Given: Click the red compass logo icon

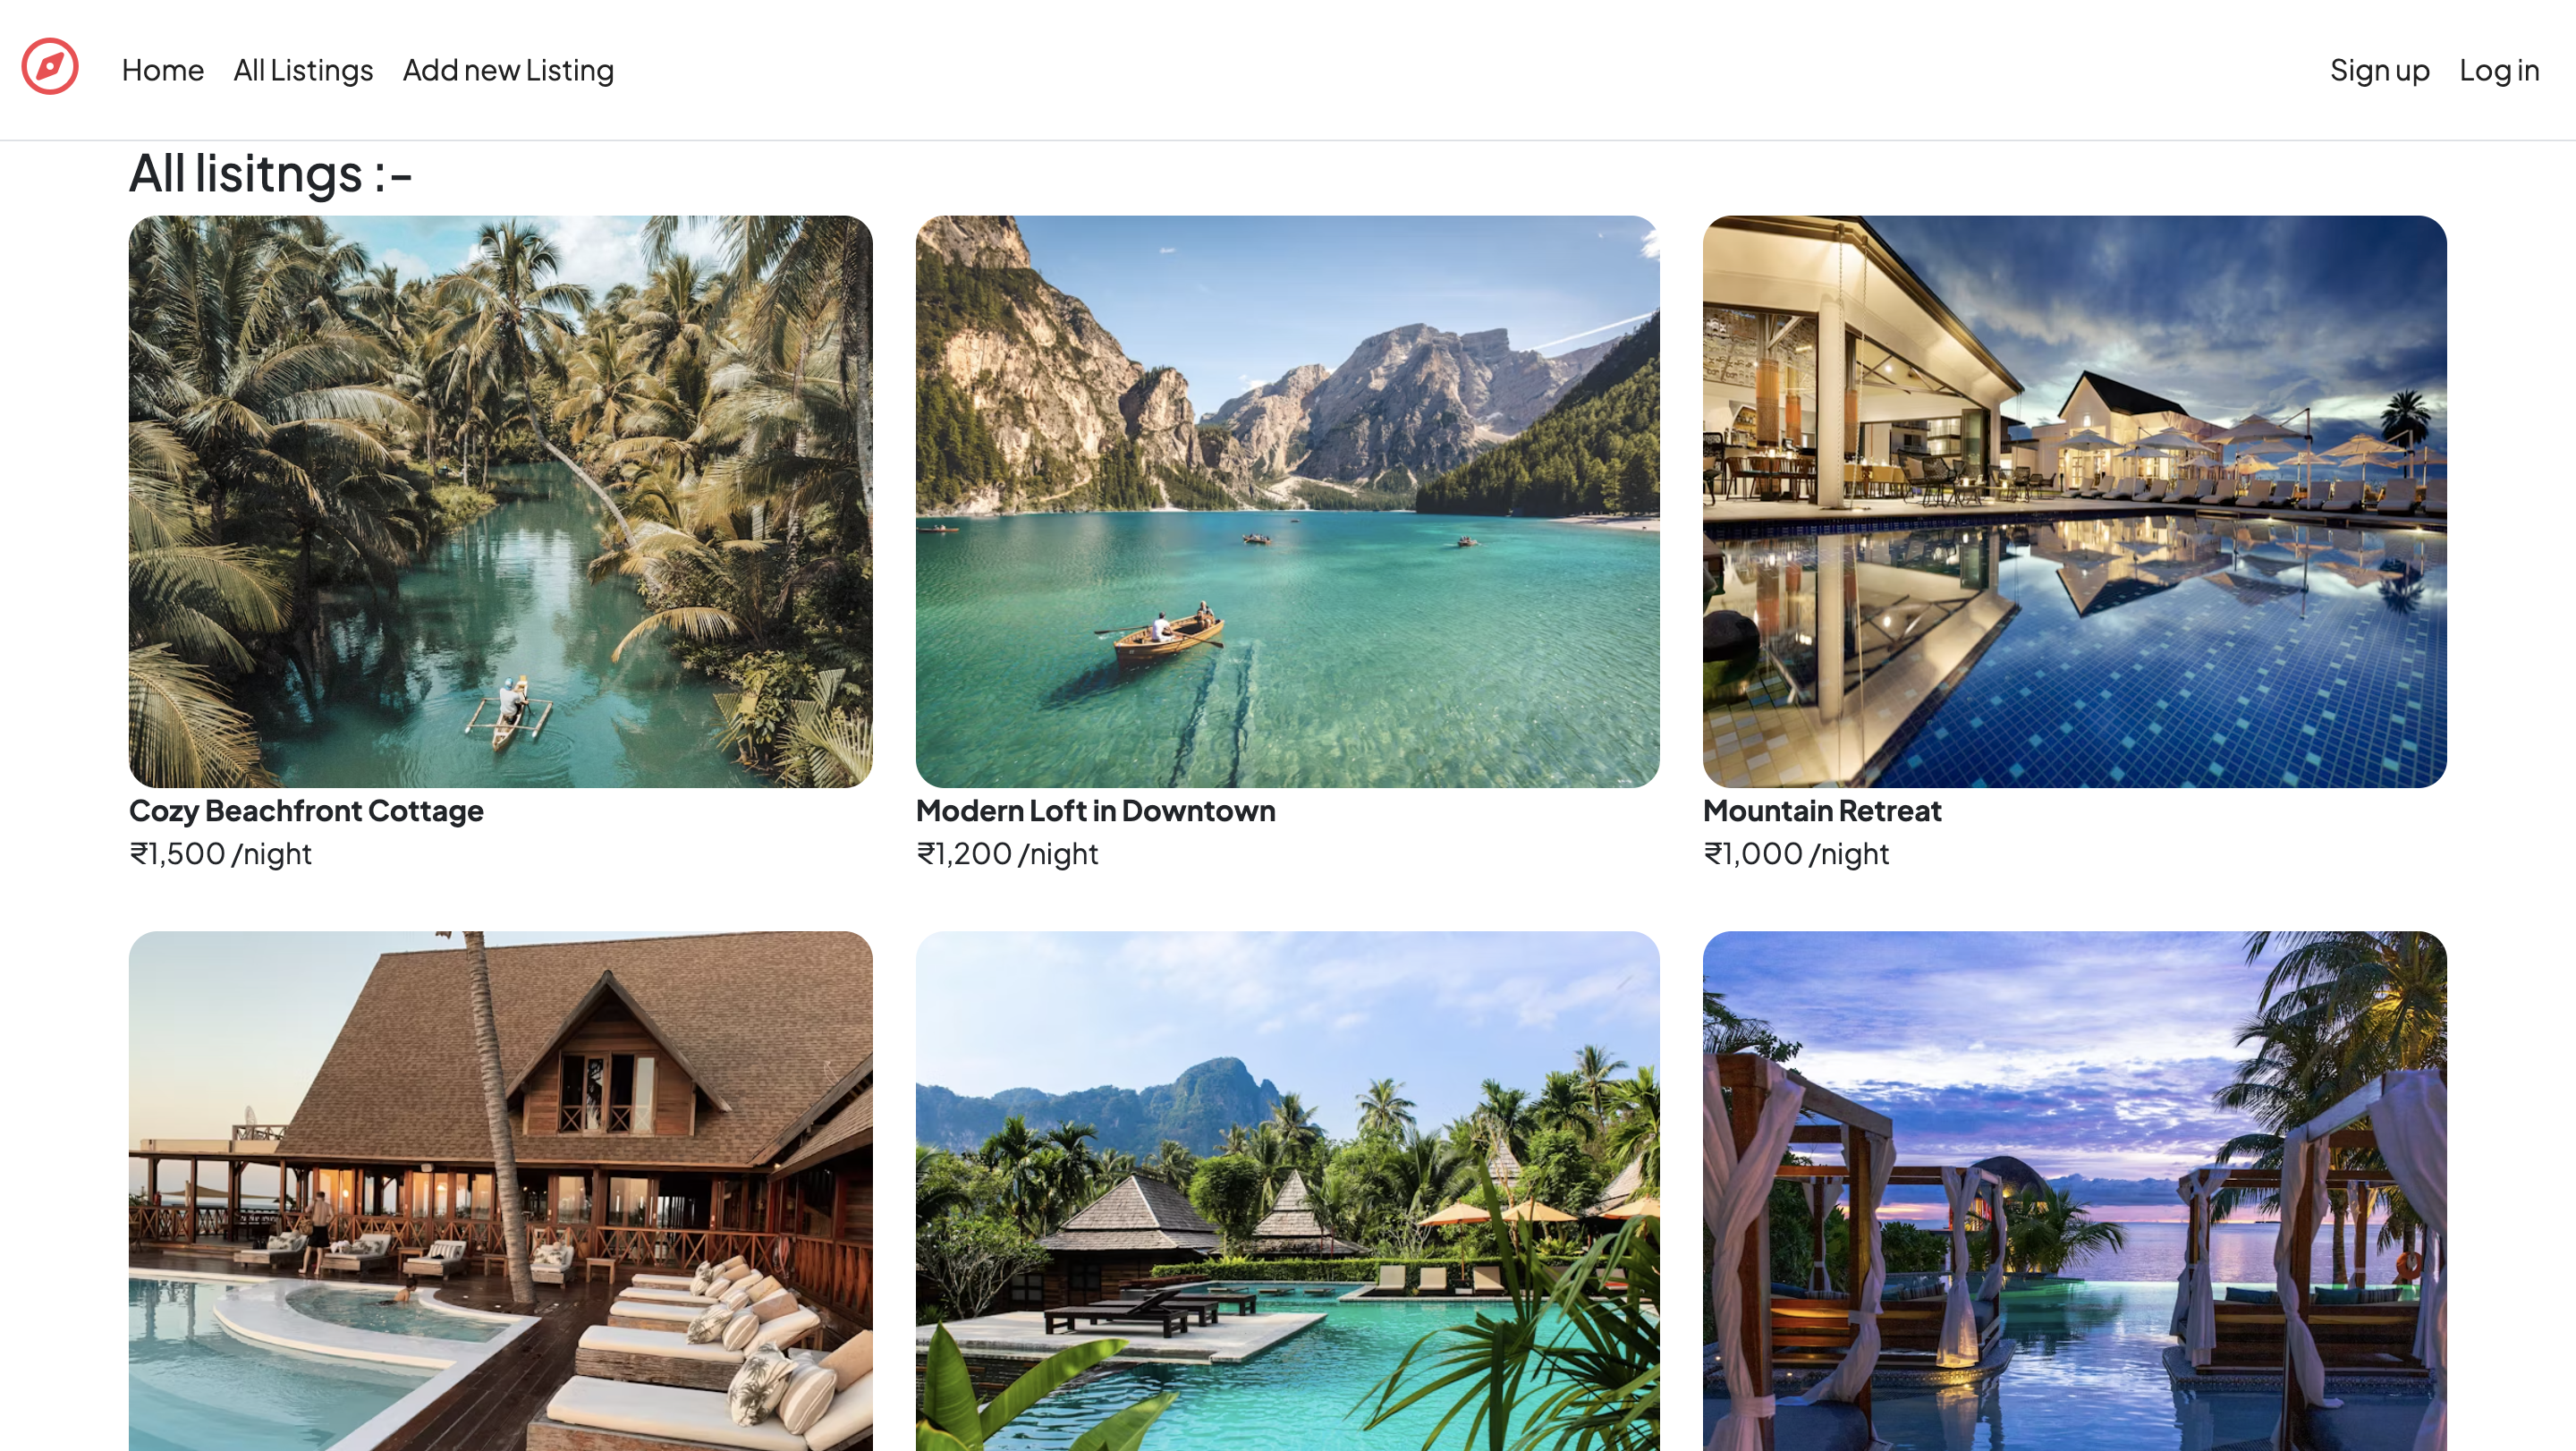Looking at the screenshot, I should [50, 66].
